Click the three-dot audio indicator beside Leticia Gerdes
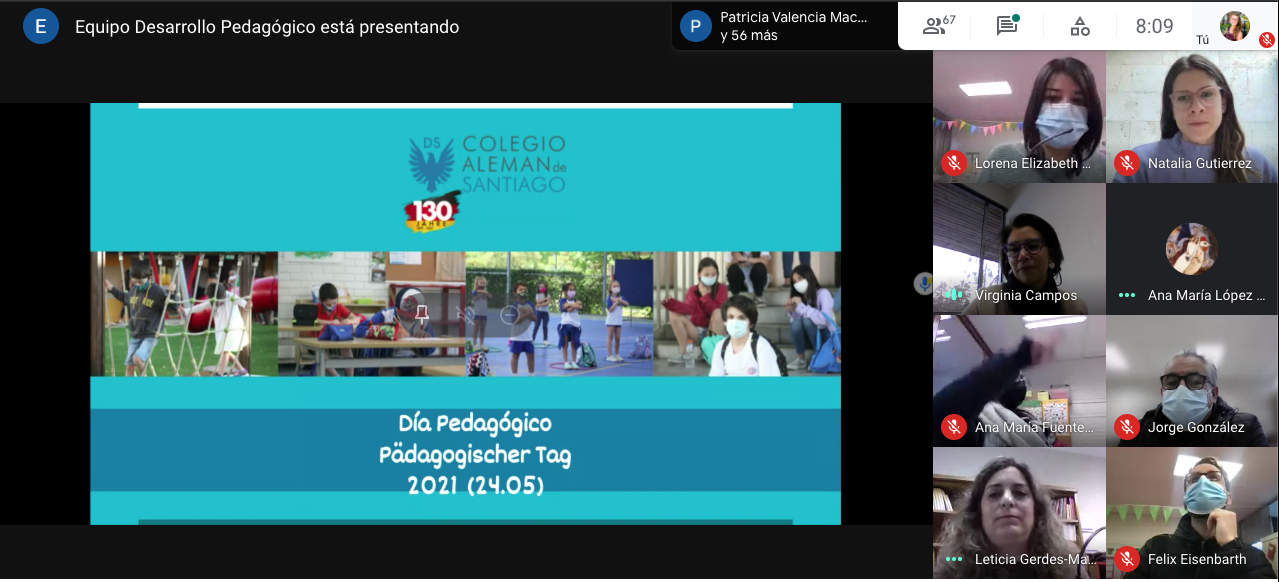This screenshot has width=1279, height=582. (x=954, y=559)
